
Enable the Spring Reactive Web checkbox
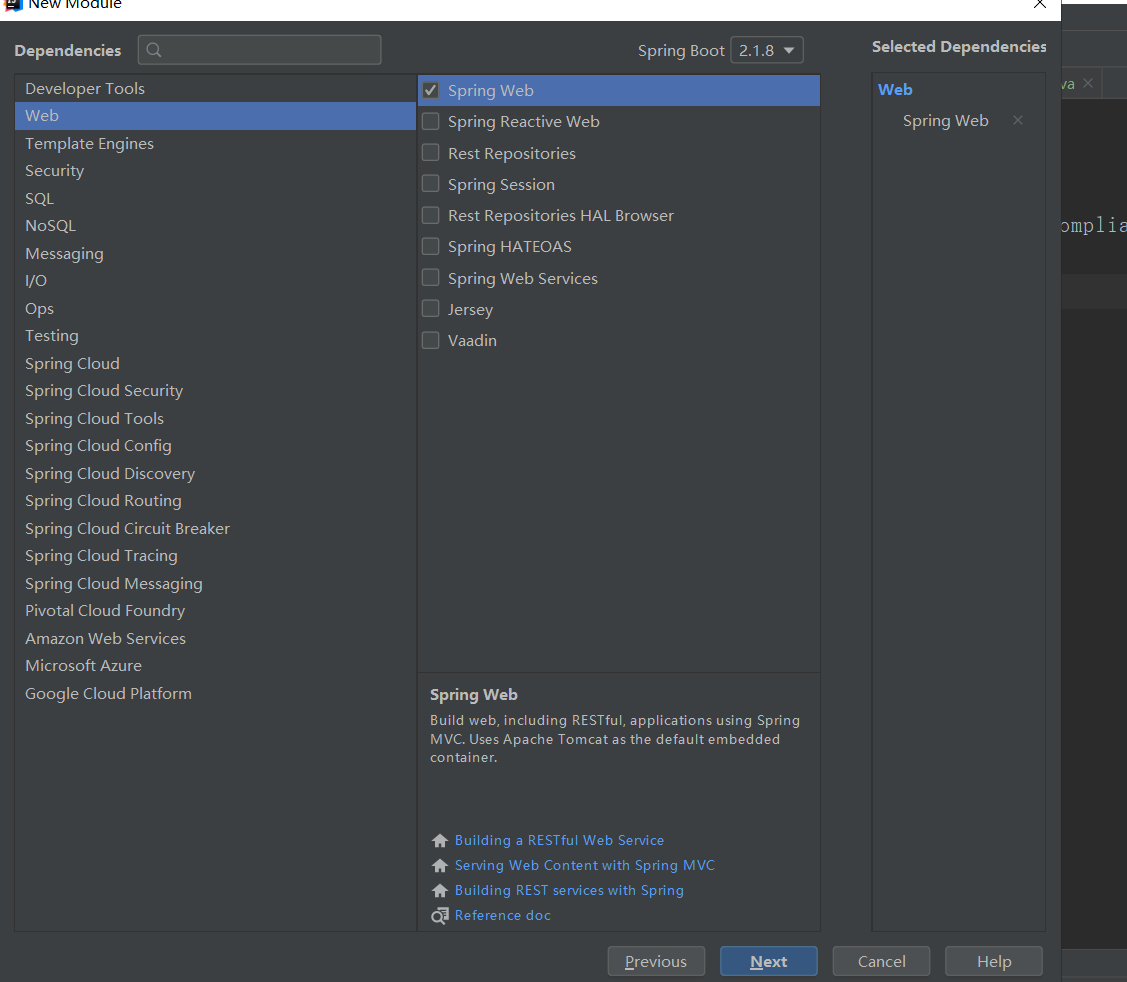click(431, 121)
